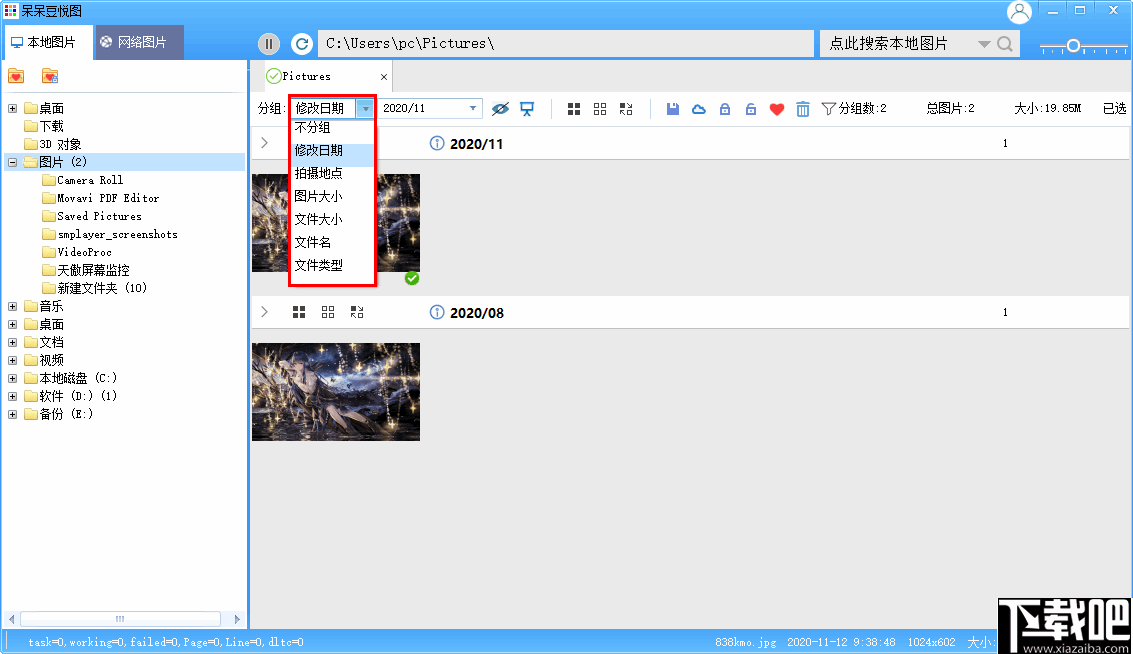Click the second favorites folder icon
The width and height of the screenshot is (1133, 654).
click(x=50, y=76)
